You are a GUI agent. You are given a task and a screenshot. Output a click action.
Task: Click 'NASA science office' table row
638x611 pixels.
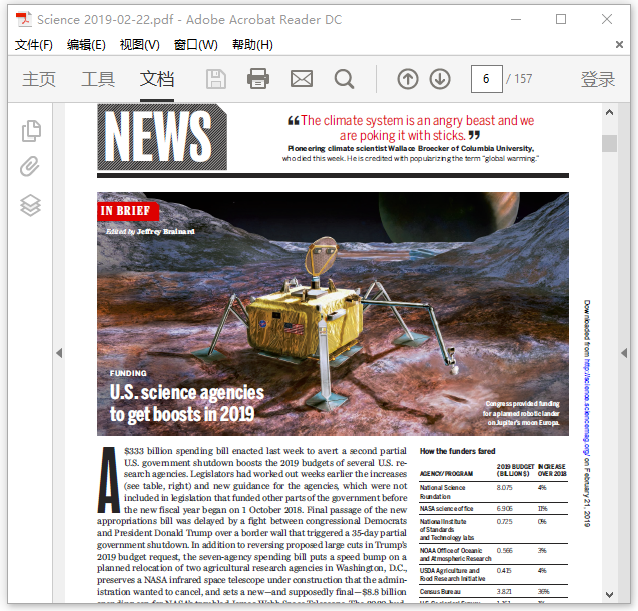494,508
